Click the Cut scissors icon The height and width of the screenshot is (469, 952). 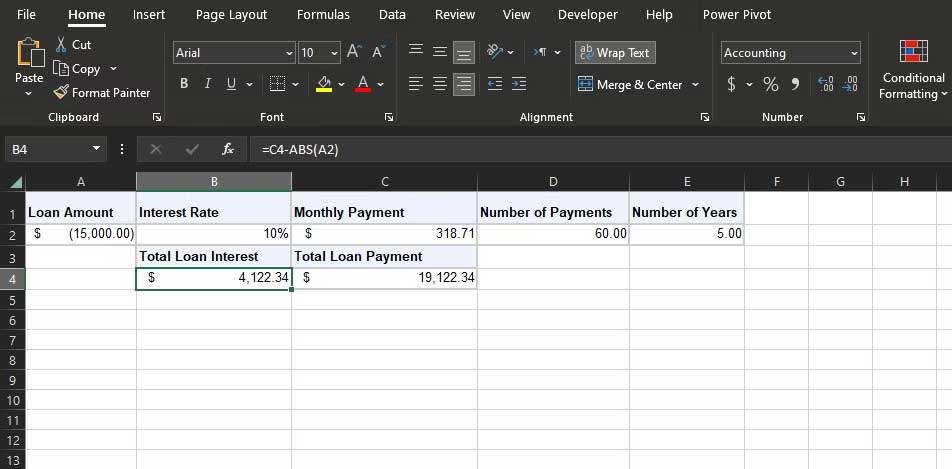click(x=62, y=45)
